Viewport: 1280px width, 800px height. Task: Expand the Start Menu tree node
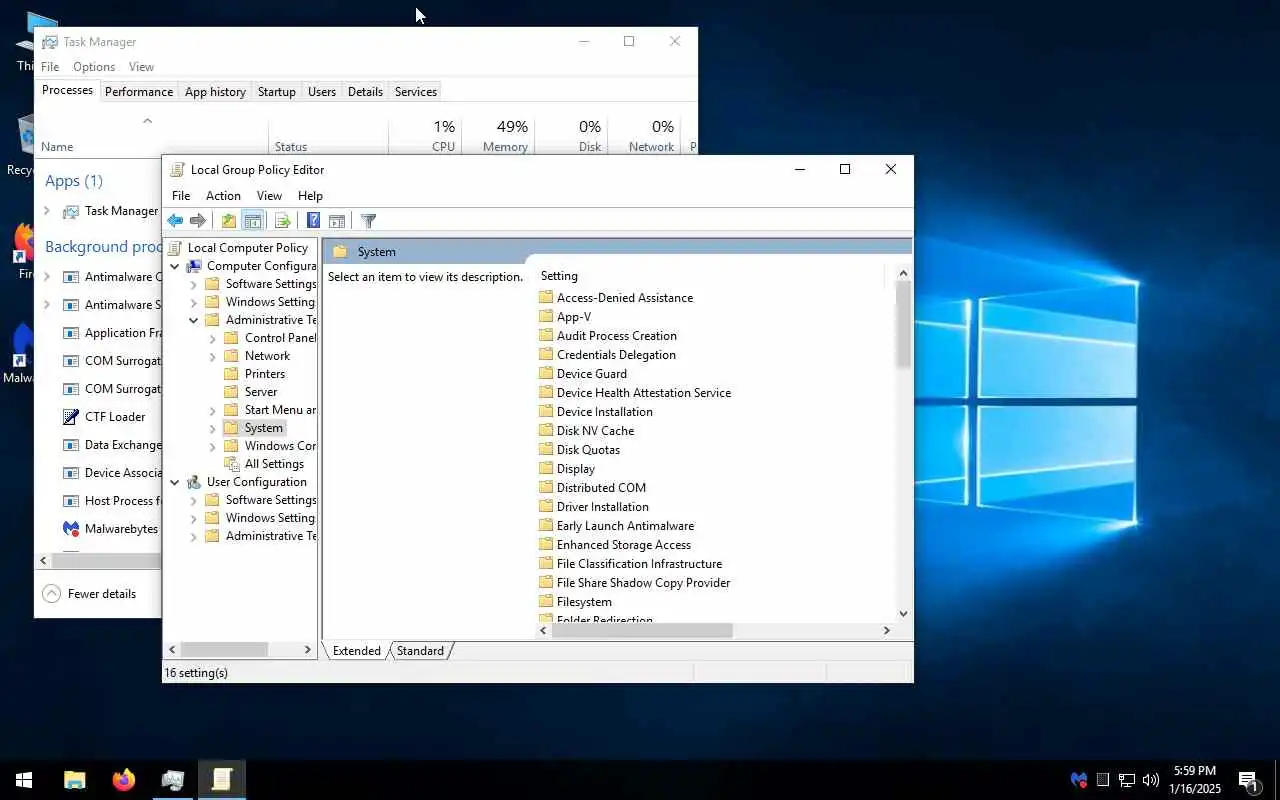pos(212,410)
